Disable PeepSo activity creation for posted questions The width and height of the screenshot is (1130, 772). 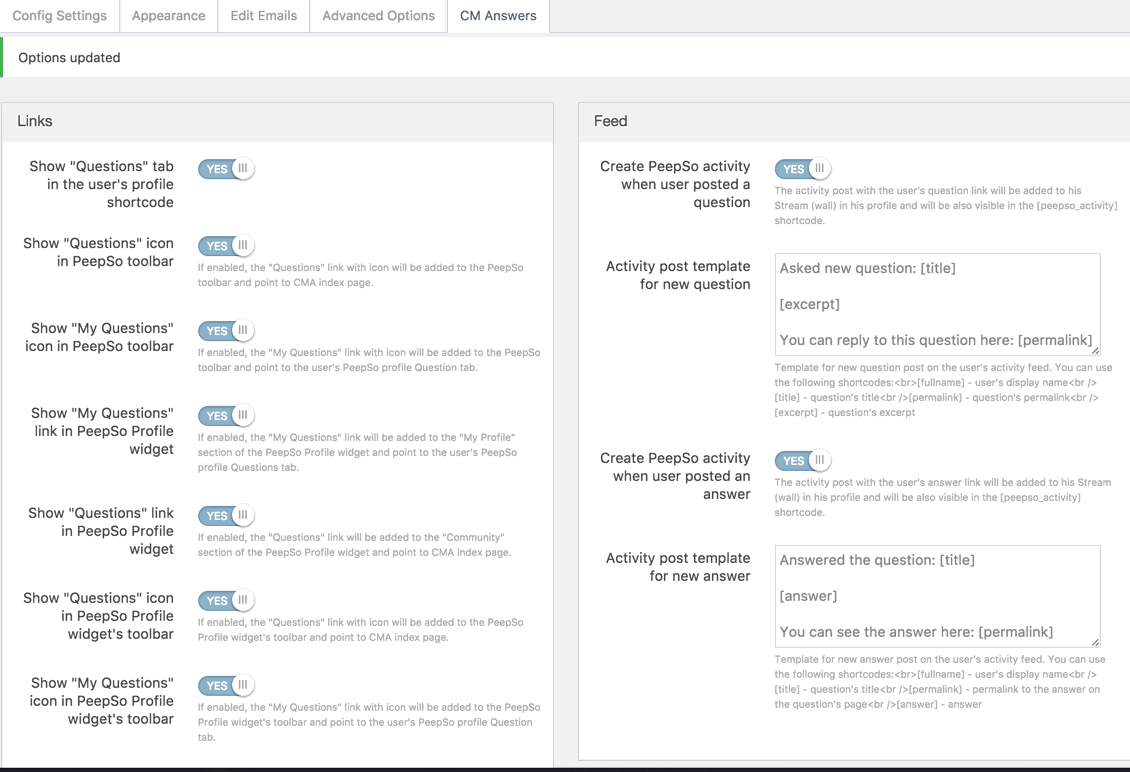[803, 169]
